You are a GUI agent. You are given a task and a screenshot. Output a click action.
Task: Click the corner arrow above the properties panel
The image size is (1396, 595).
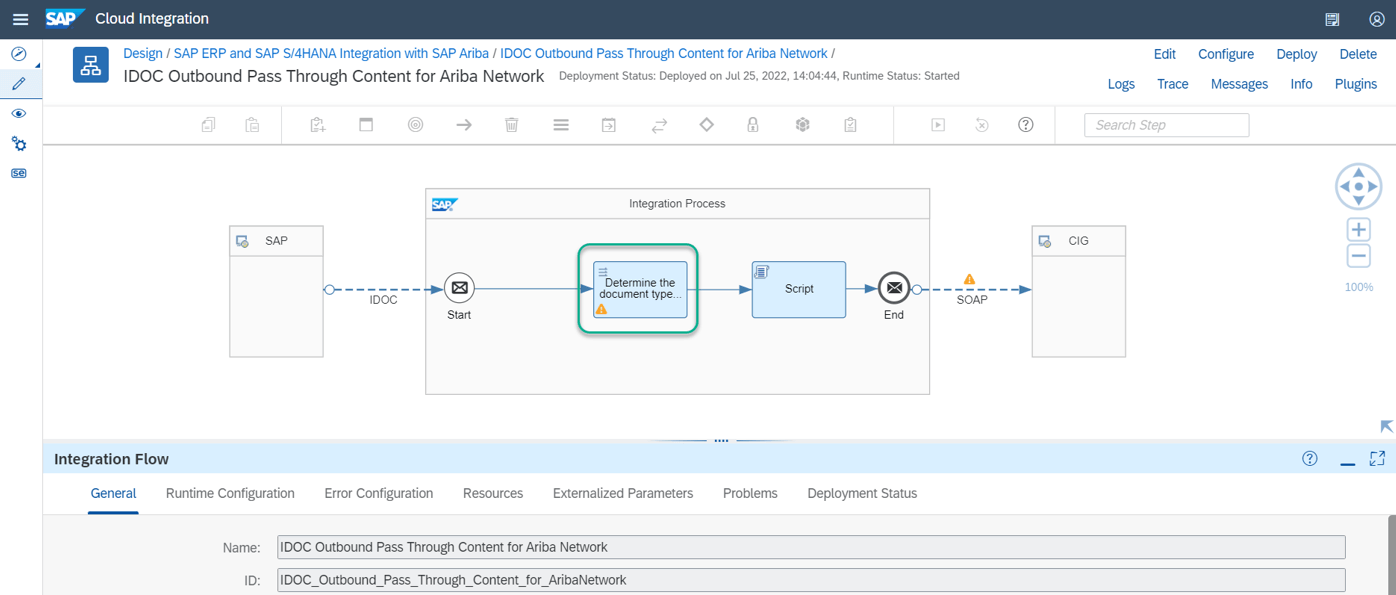pos(1386,426)
